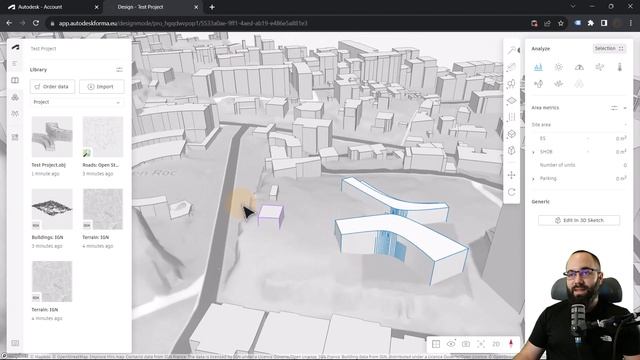Select the road lines tool in vertical toolbar

tap(511, 117)
